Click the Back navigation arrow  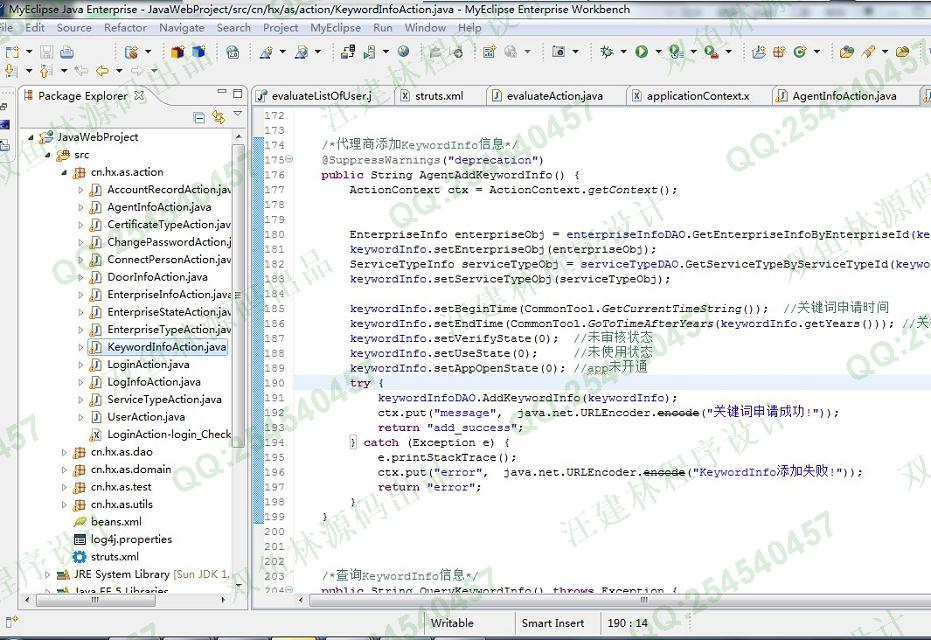click(102, 71)
